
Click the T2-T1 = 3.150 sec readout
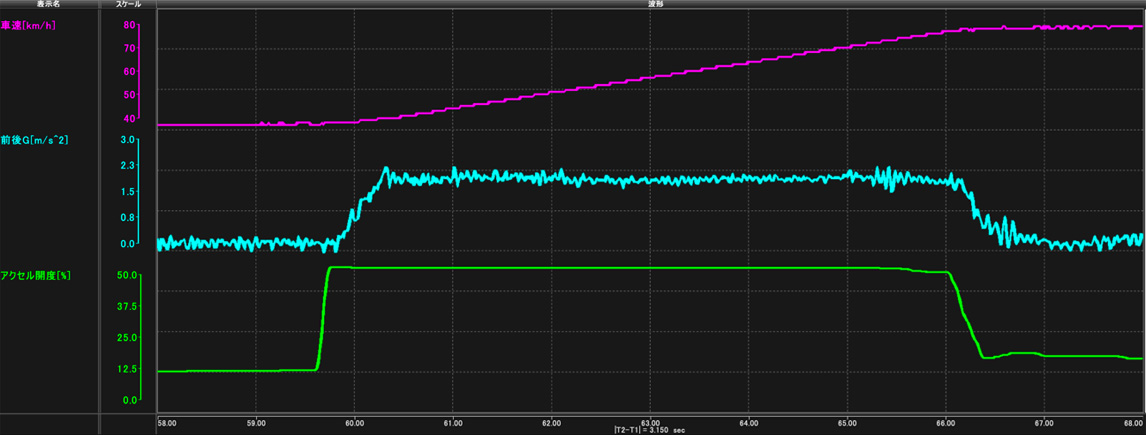pos(650,431)
